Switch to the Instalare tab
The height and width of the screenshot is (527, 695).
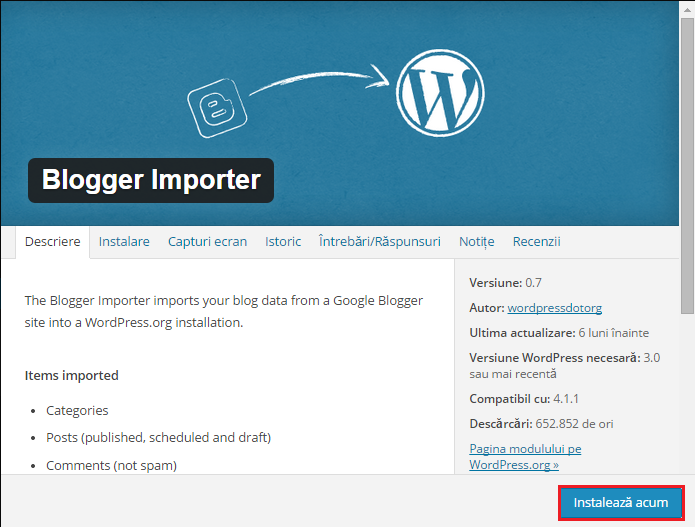(x=124, y=242)
